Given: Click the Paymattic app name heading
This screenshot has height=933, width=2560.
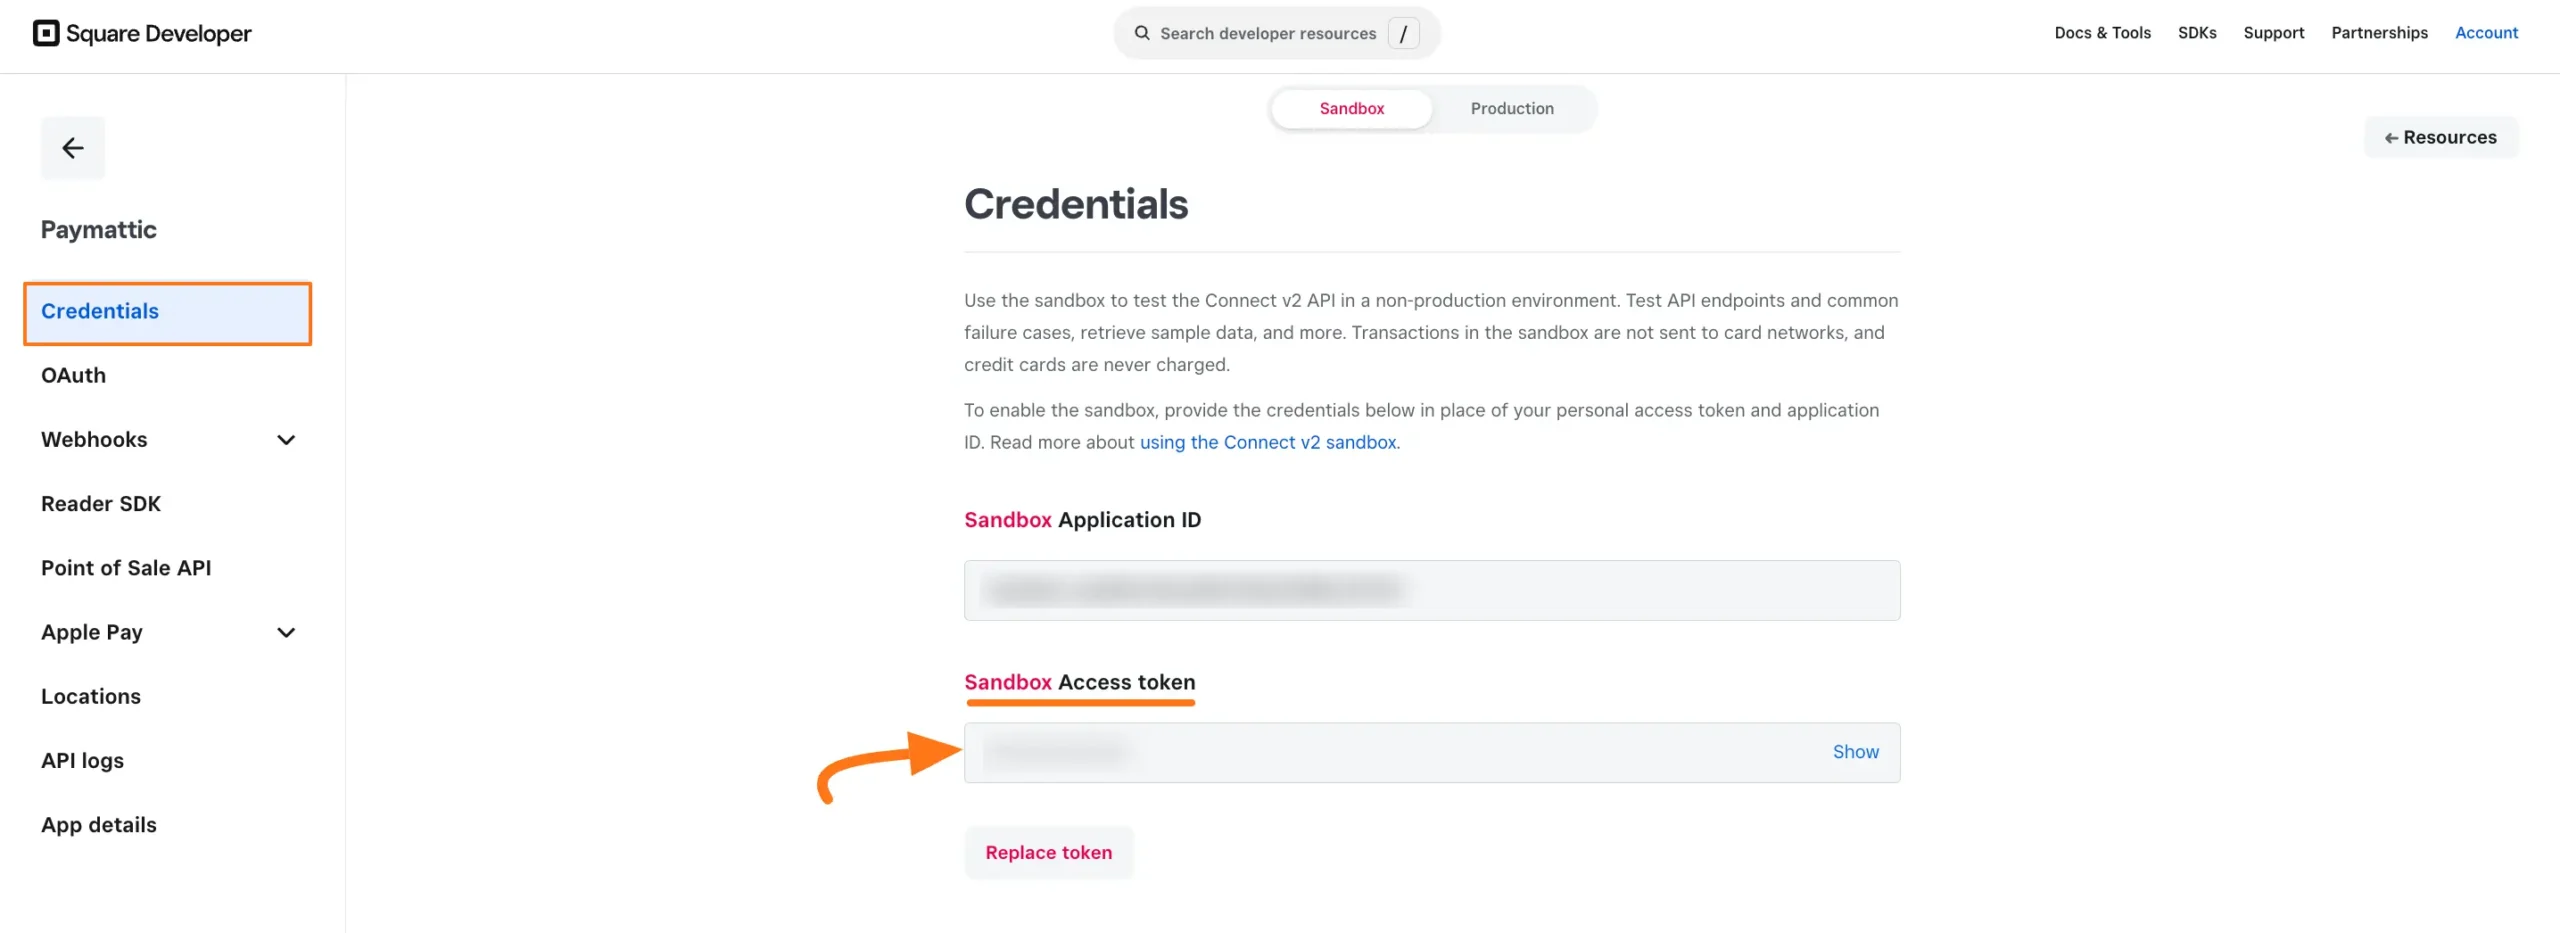Looking at the screenshot, I should 98,229.
